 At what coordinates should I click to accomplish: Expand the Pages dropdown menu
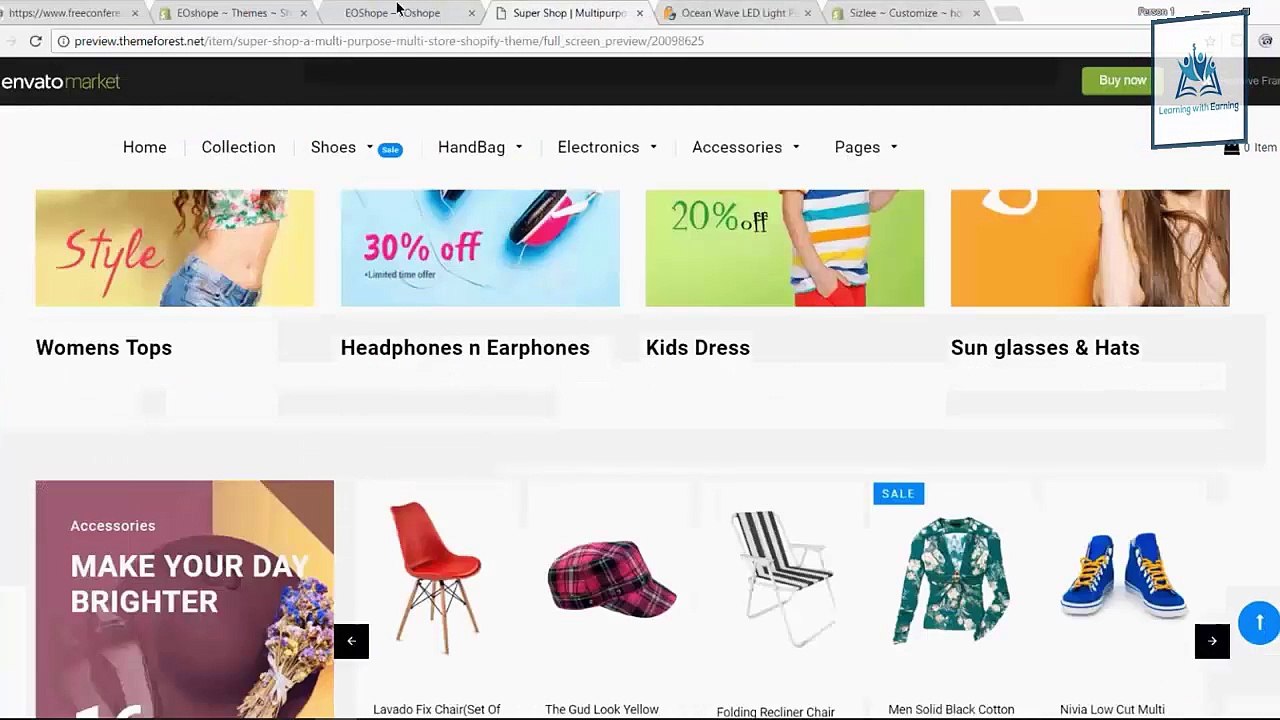click(866, 147)
